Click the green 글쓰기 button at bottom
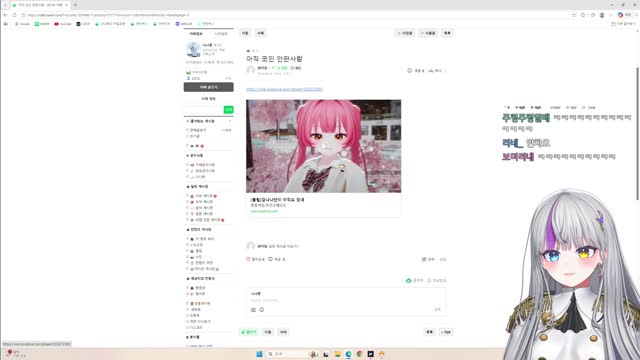 point(249,332)
